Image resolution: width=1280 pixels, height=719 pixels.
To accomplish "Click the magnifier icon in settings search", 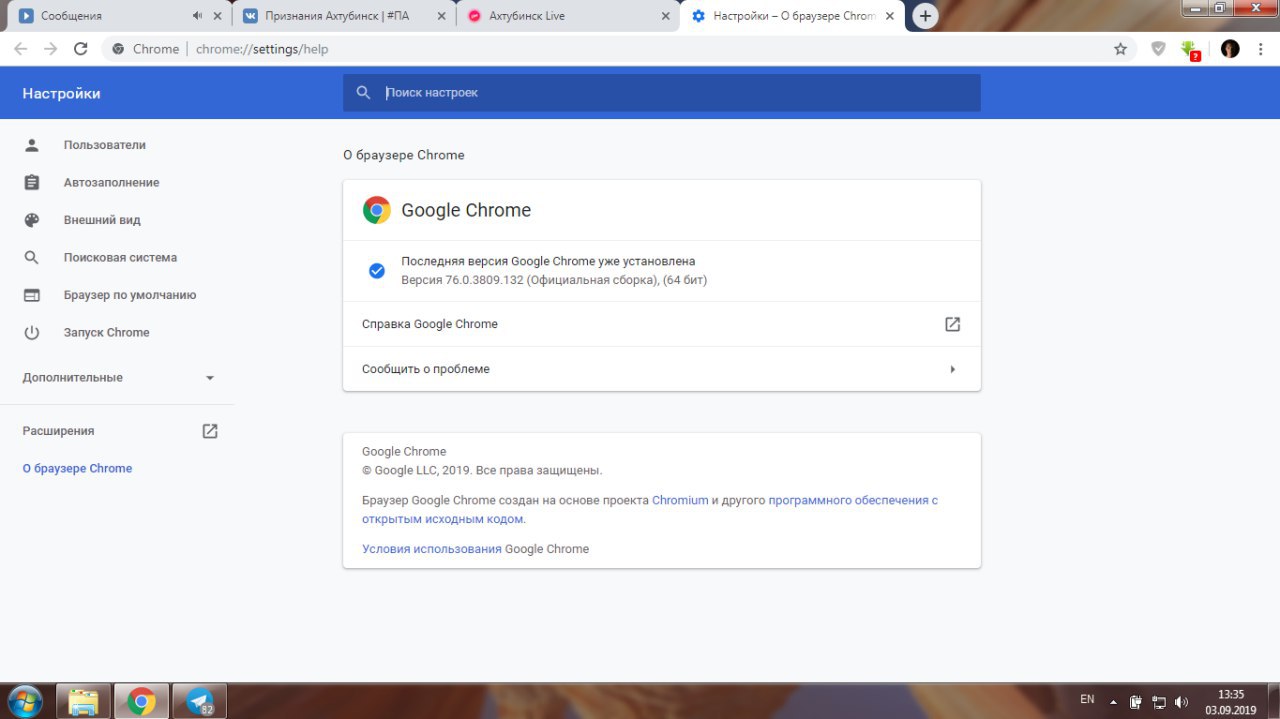I will coord(364,93).
